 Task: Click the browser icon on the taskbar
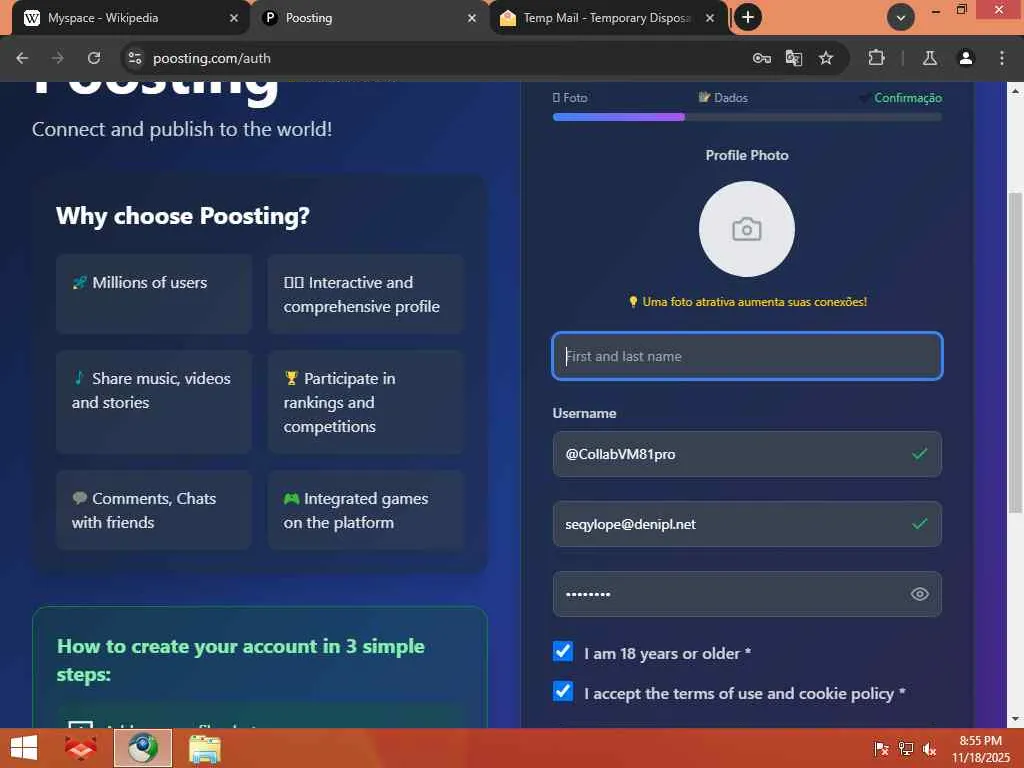142,748
